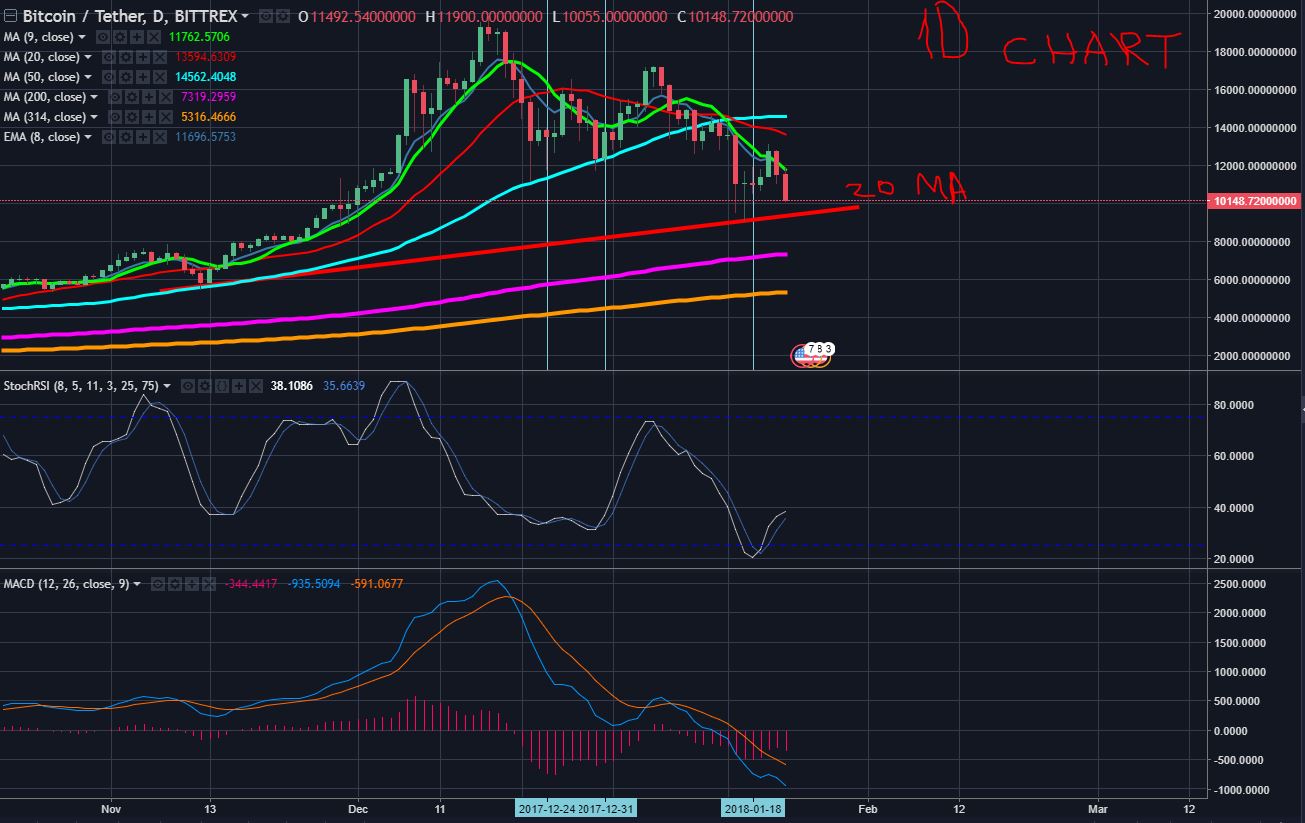Expand the MA (9, close) dropdown arrow
Image resolution: width=1305 pixels, height=823 pixels.
click(x=82, y=37)
